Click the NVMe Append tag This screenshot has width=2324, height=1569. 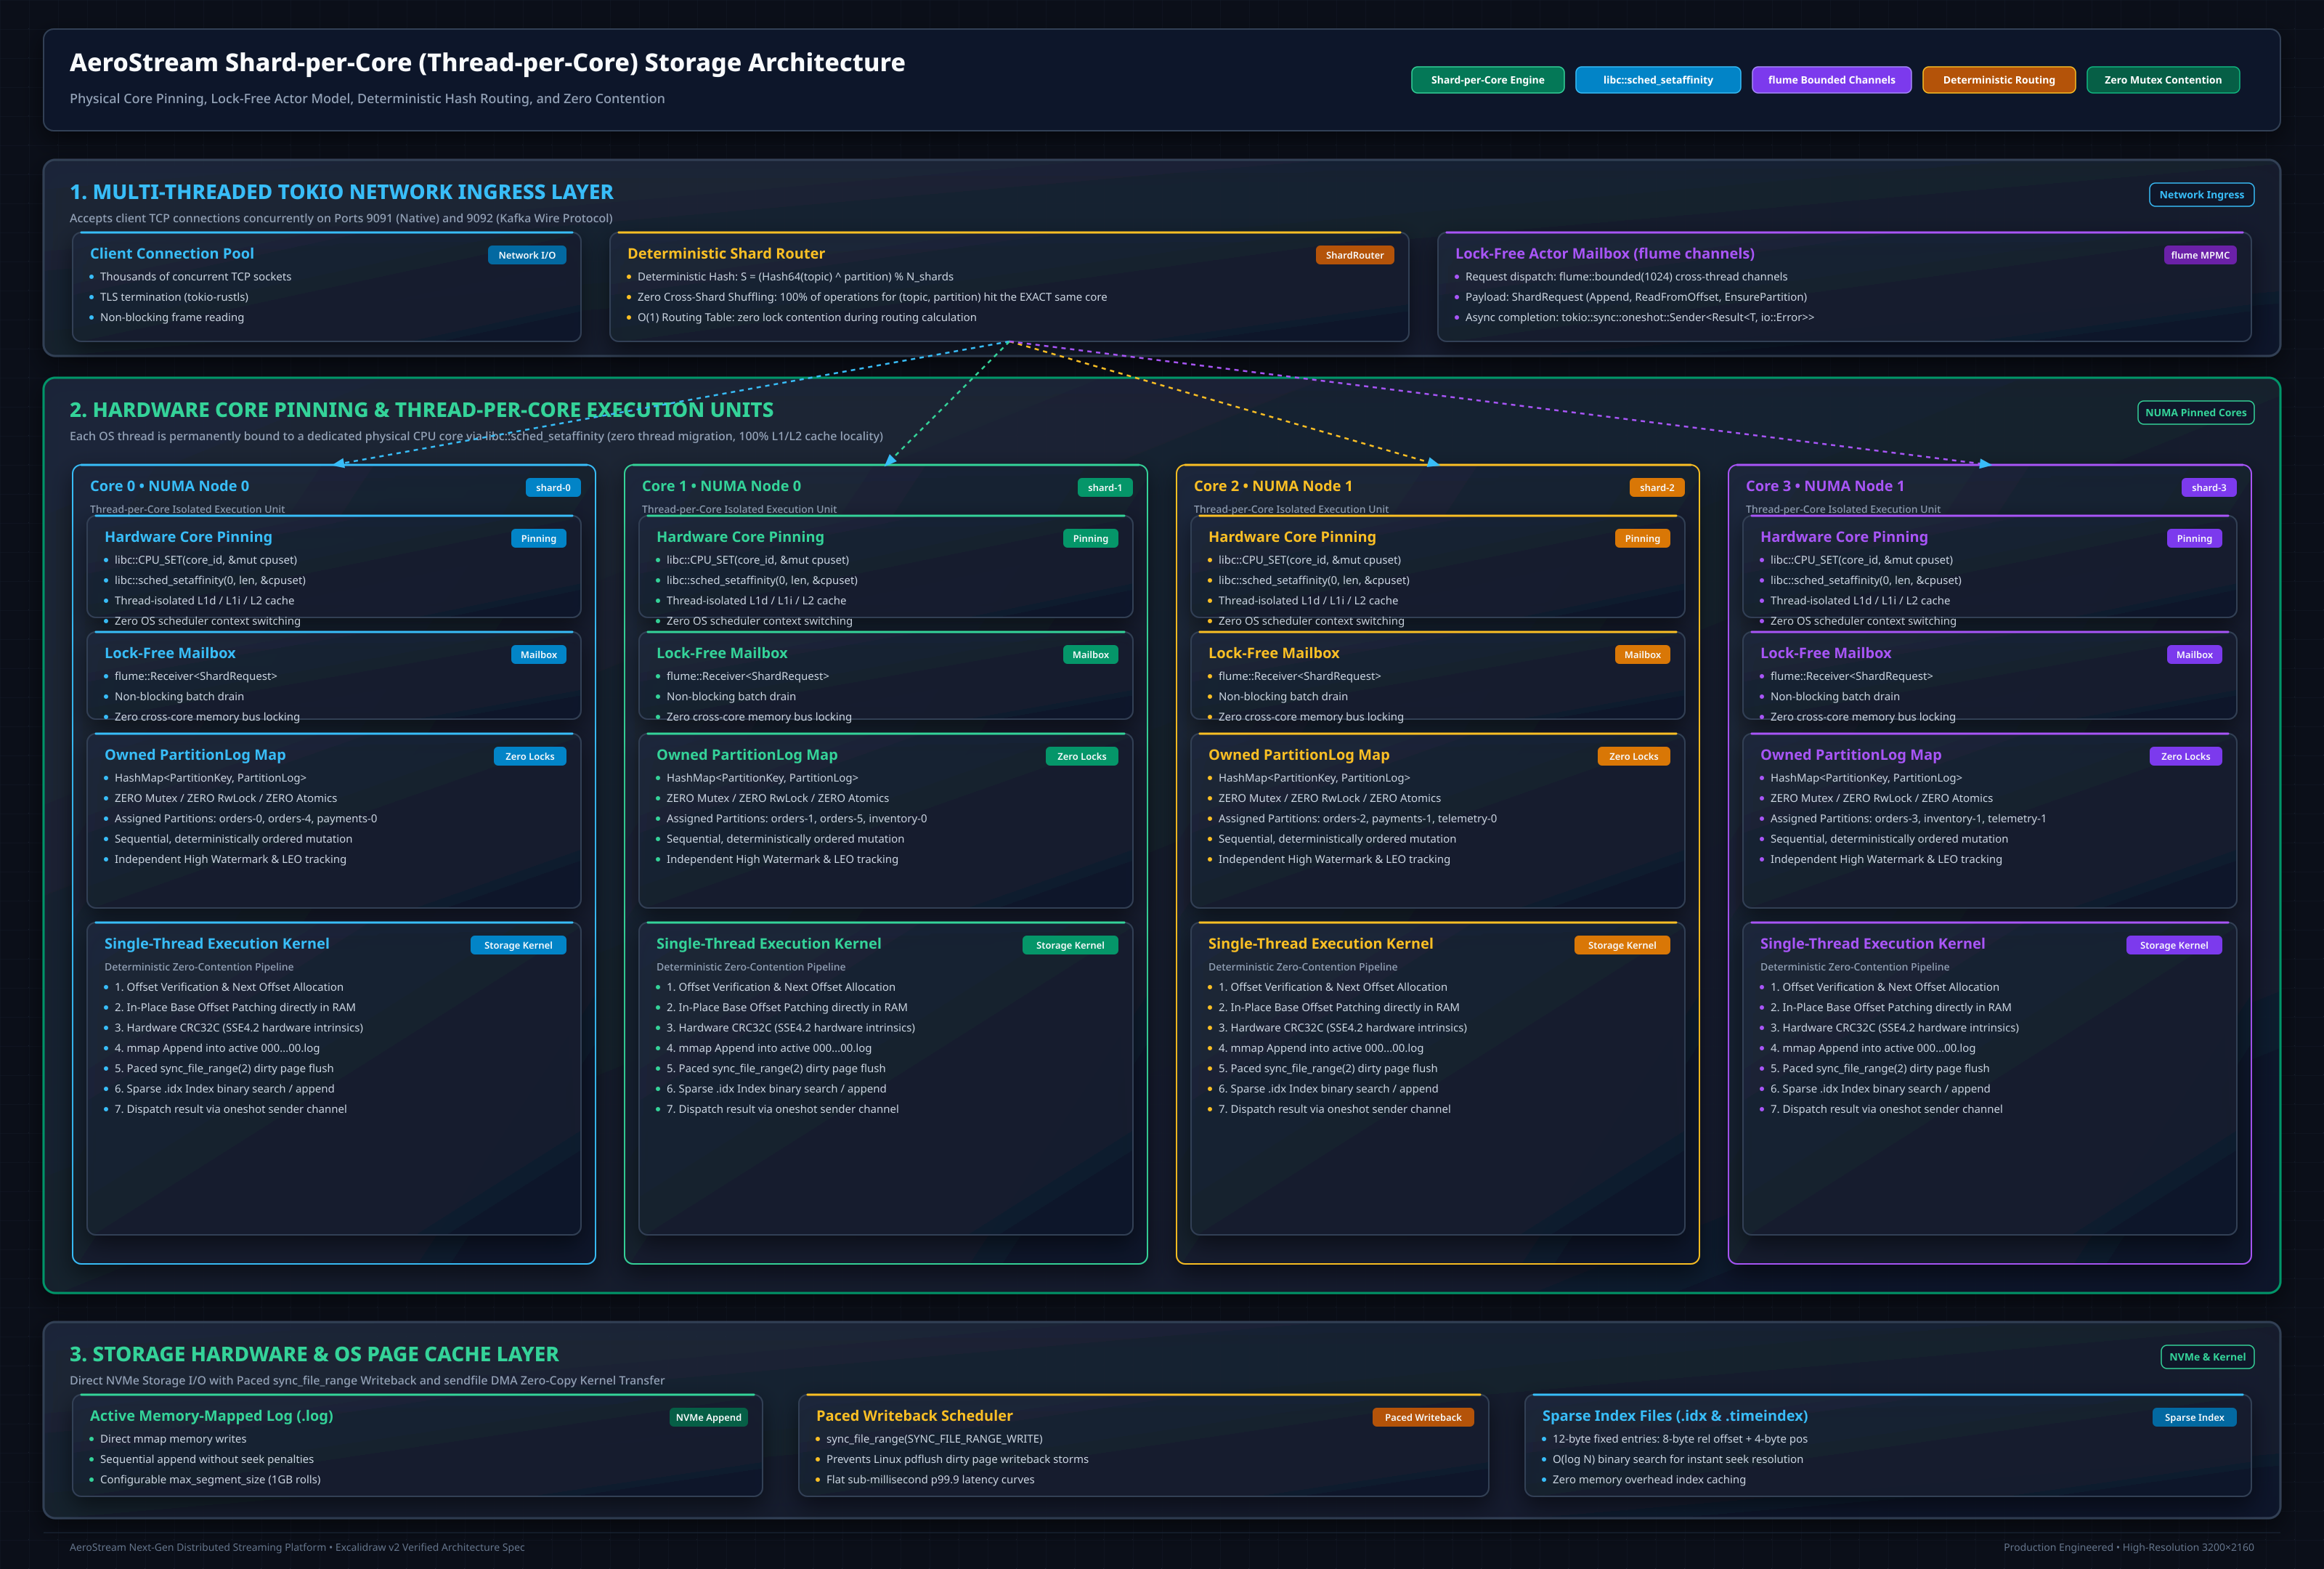708,1418
